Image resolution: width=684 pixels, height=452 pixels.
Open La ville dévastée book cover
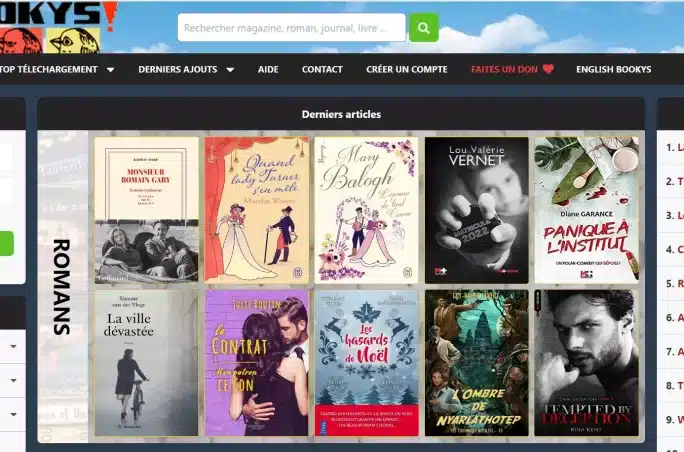[146, 363]
